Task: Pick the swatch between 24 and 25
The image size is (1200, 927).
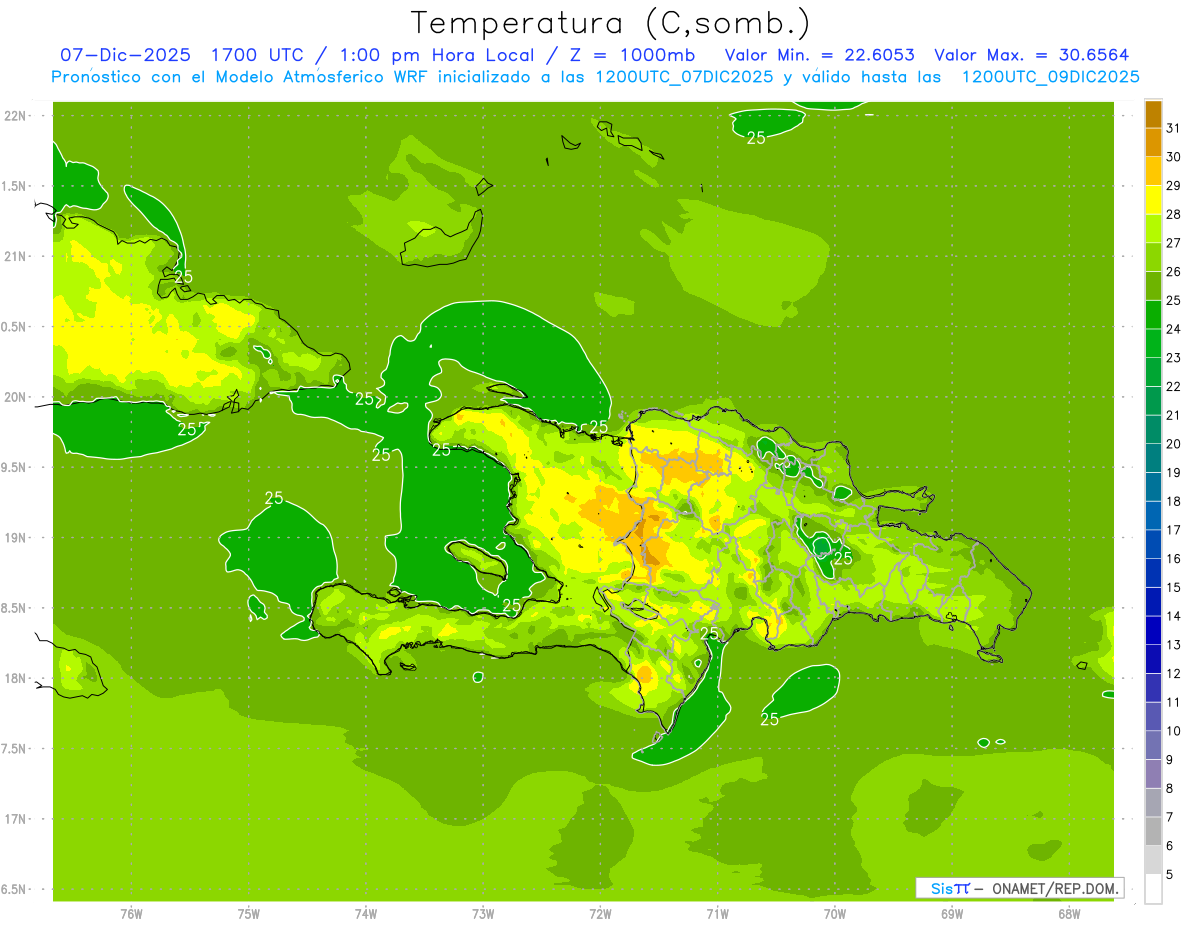Action: pos(1153,315)
